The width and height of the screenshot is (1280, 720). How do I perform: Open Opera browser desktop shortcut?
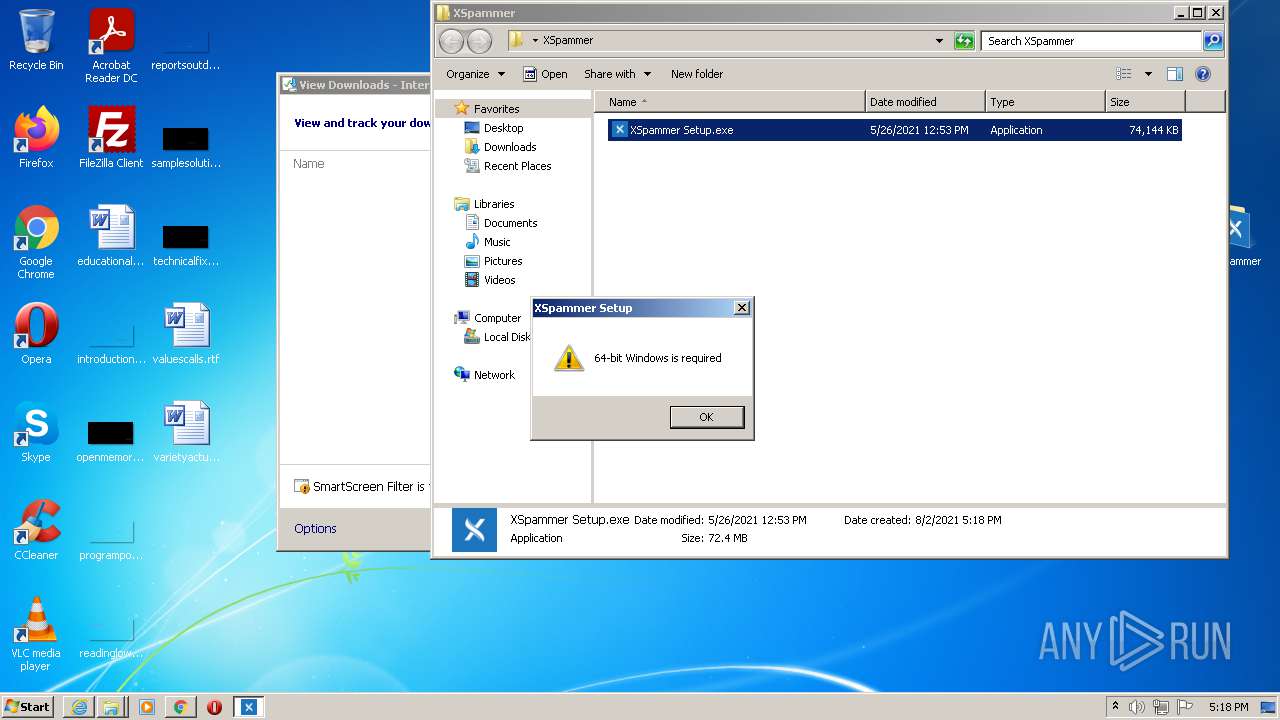point(36,334)
